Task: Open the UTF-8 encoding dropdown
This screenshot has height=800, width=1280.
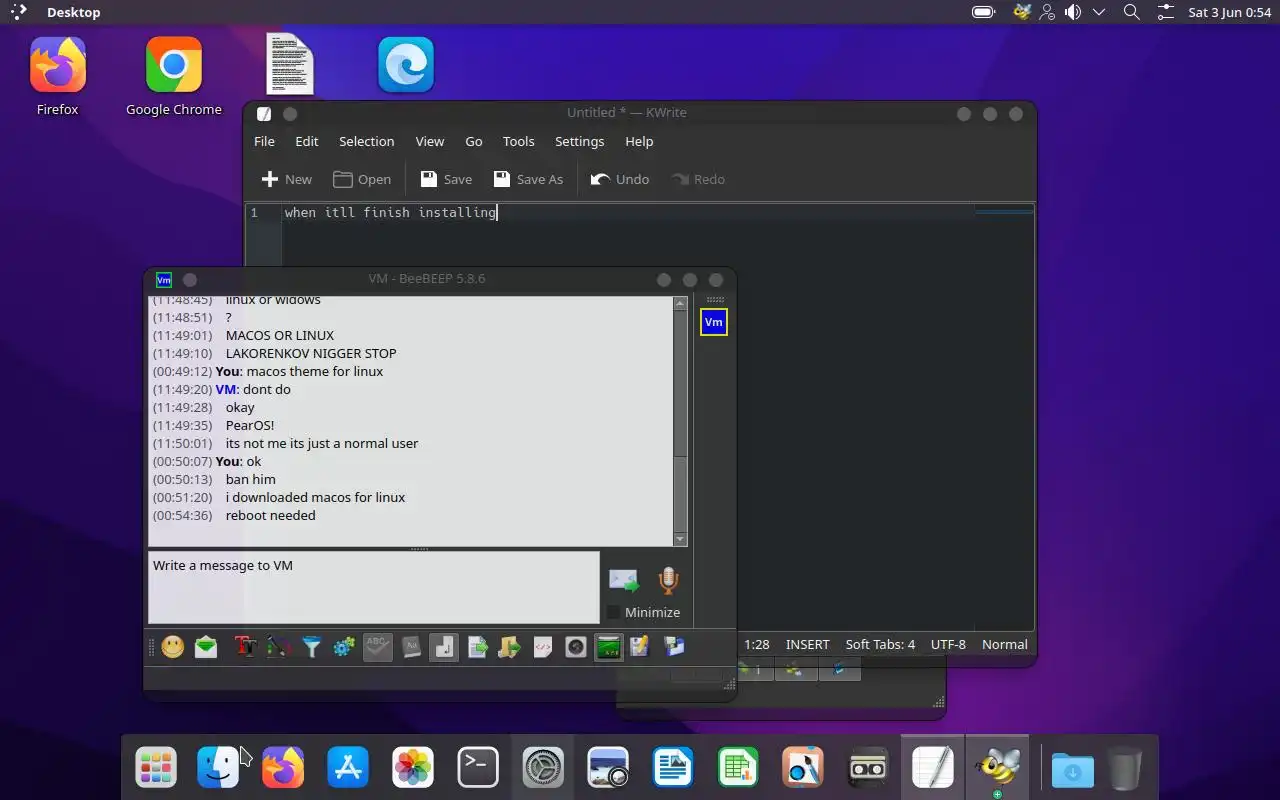Action: (948, 644)
